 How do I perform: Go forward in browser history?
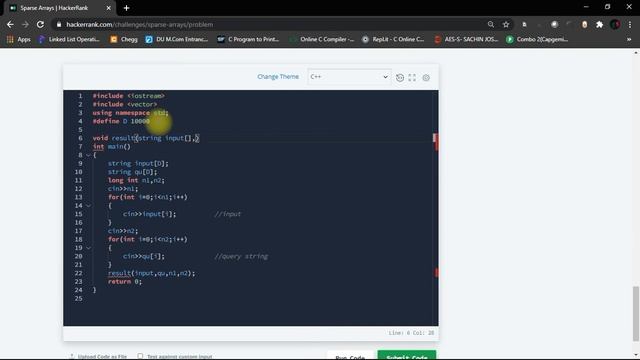pyautogui.click(x=25, y=24)
